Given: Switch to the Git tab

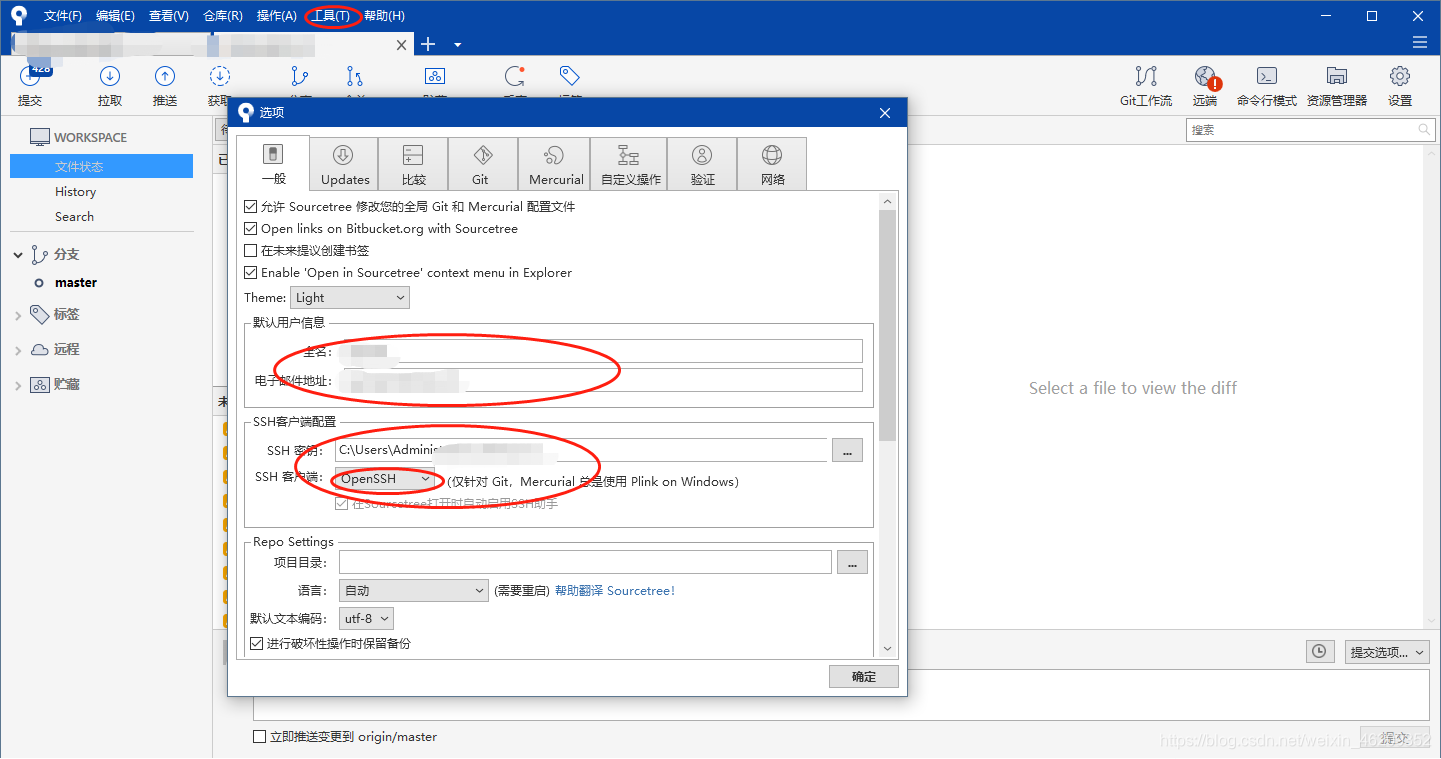Looking at the screenshot, I should (482, 164).
